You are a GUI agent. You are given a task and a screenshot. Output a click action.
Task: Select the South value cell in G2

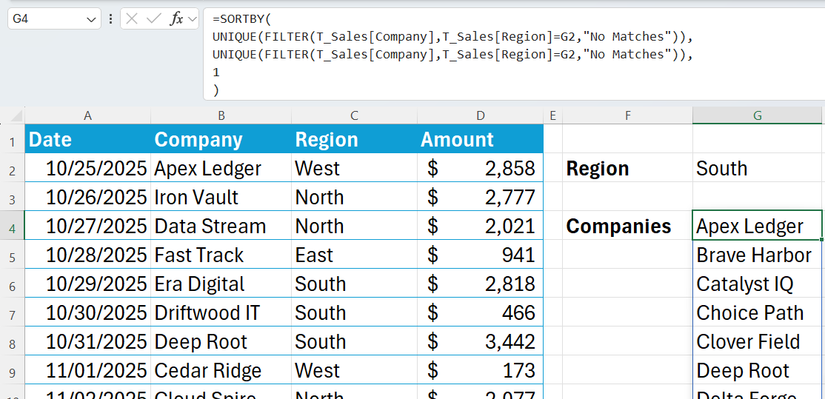coord(757,168)
